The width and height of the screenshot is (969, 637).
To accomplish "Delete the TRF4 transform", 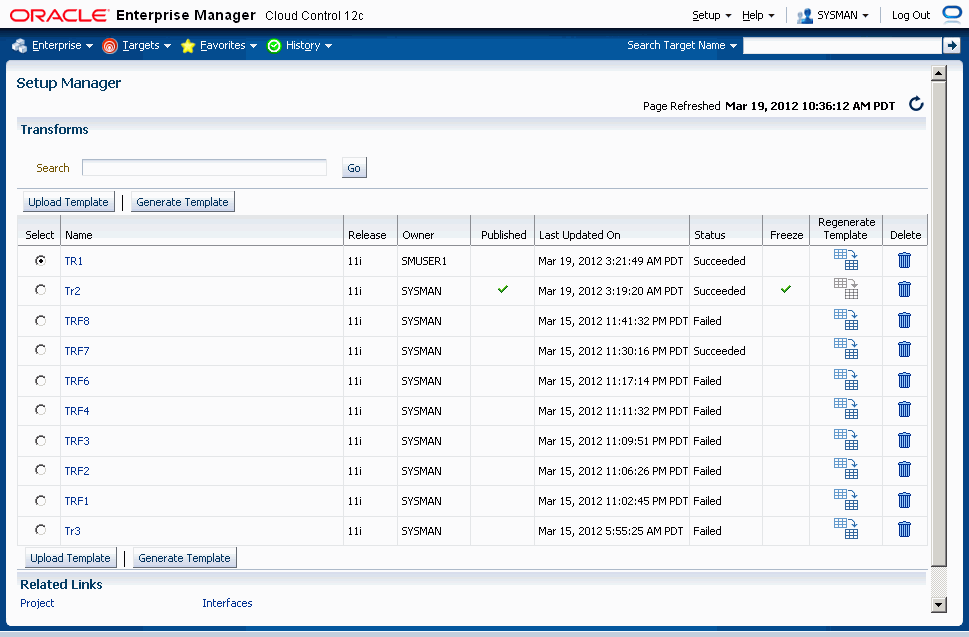I will point(904,409).
